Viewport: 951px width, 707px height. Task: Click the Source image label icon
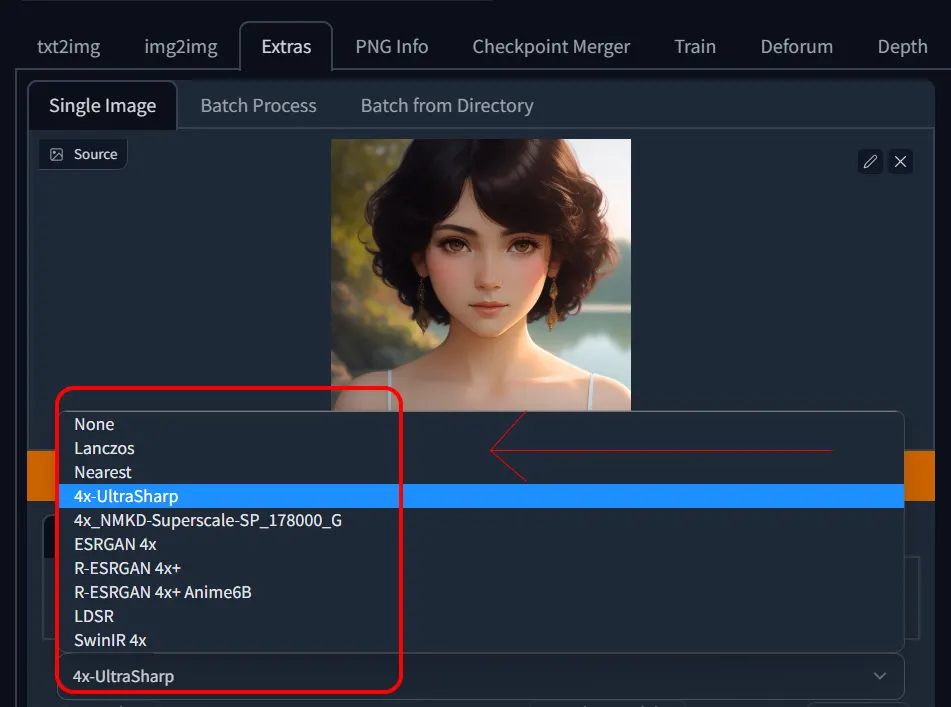[x=56, y=155]
